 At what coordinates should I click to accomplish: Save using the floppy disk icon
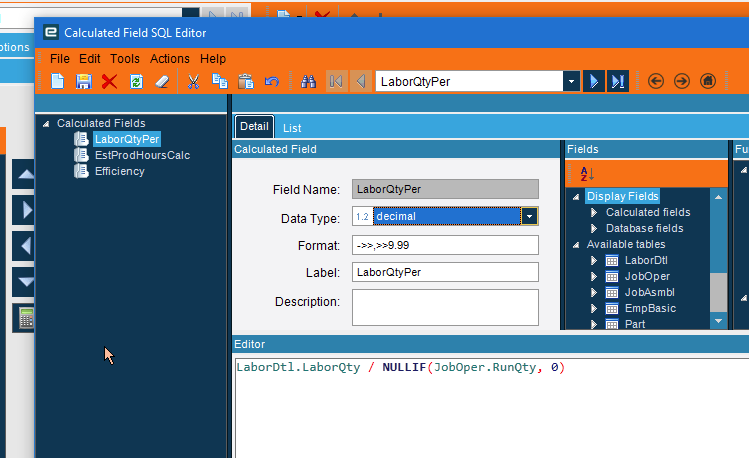pyautogui.click(x=84, y=82)
